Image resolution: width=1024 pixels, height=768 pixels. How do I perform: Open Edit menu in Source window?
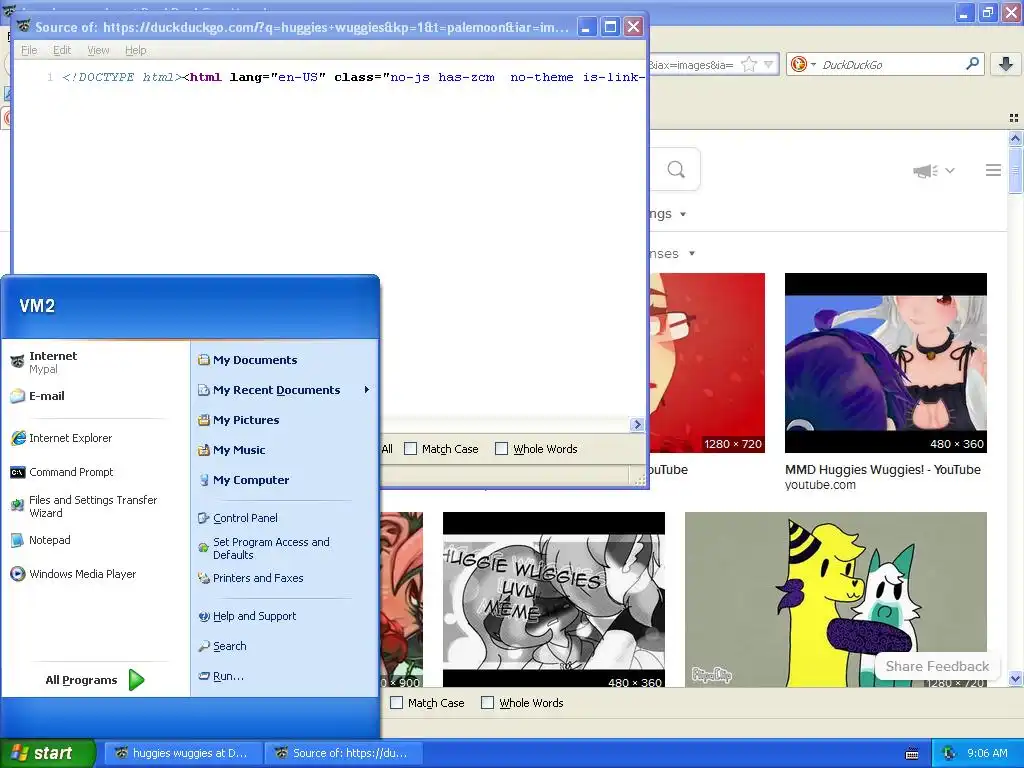pos(62,50)
